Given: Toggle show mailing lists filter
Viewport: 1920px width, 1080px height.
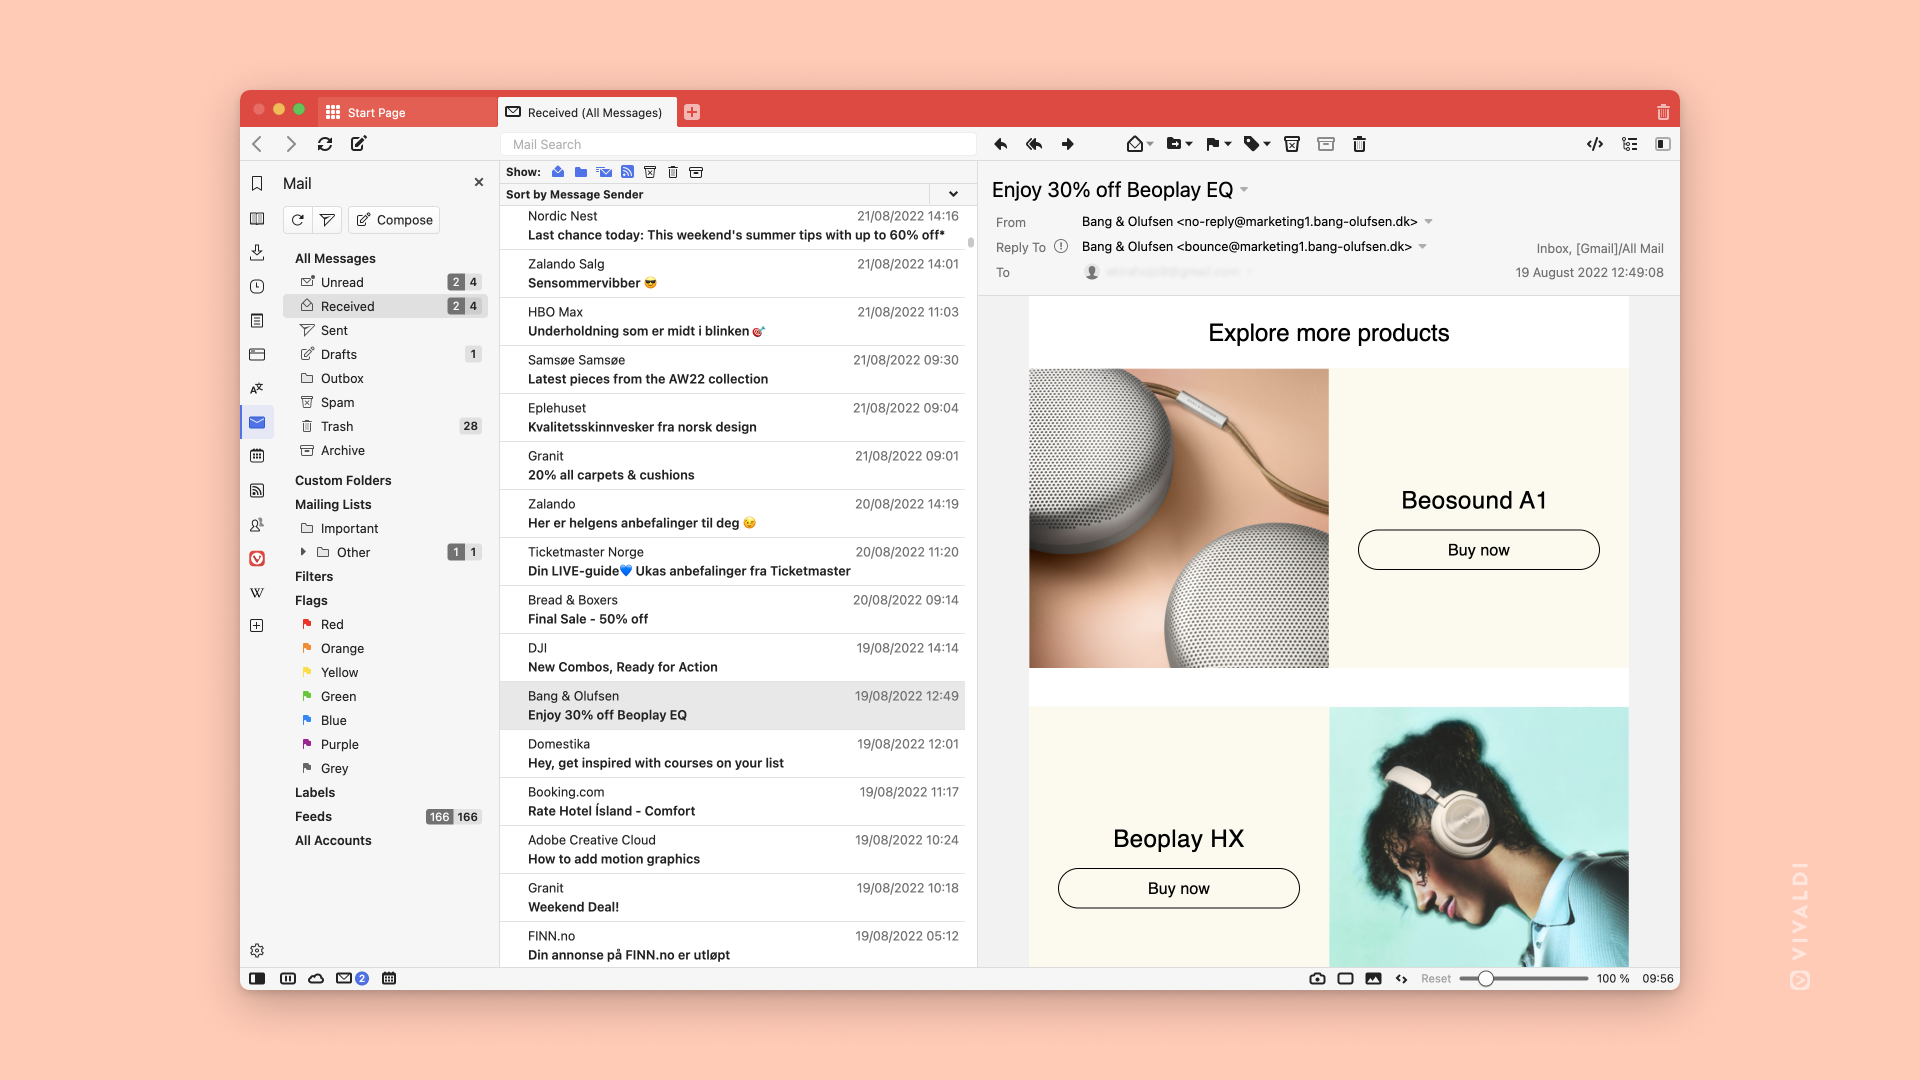Looking at the screenshot, I should click(x=604, y=172).
